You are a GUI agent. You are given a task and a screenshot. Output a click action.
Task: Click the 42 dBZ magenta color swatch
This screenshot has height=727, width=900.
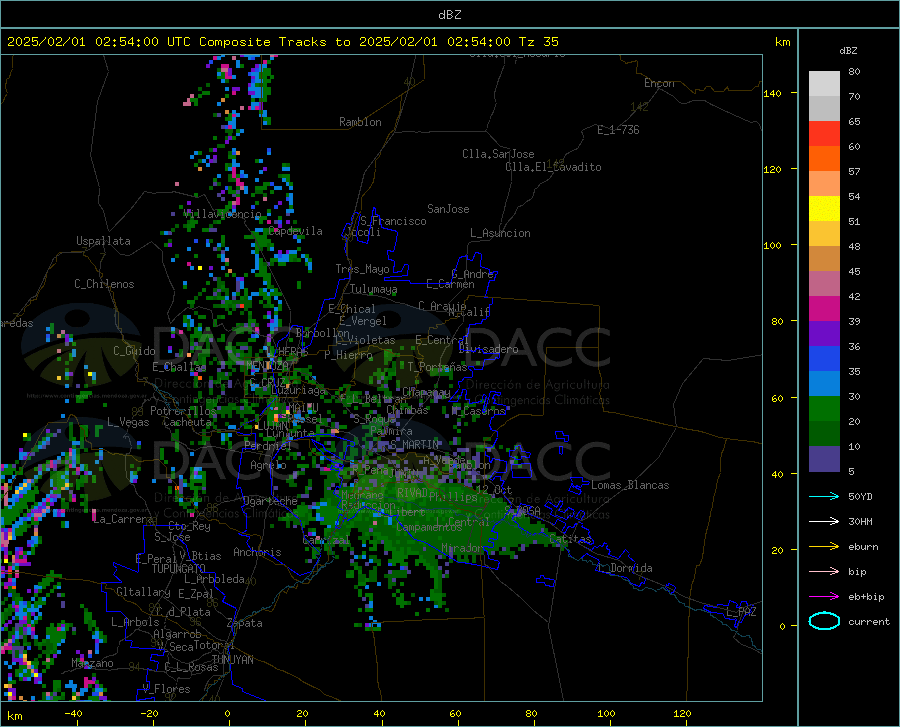click(824, 309)
